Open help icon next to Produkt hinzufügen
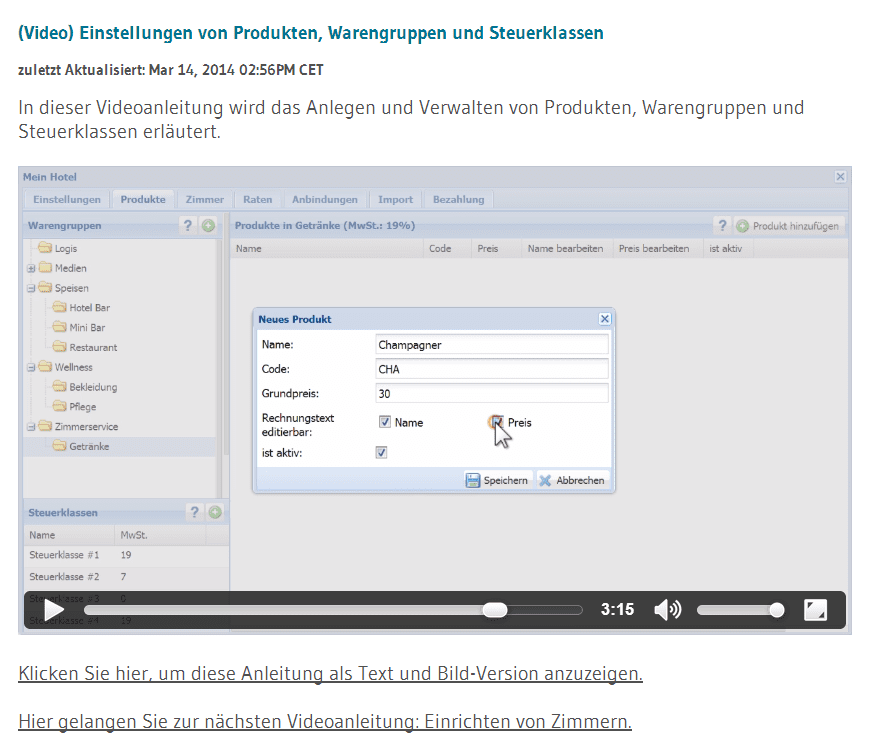 pos(722,226)
